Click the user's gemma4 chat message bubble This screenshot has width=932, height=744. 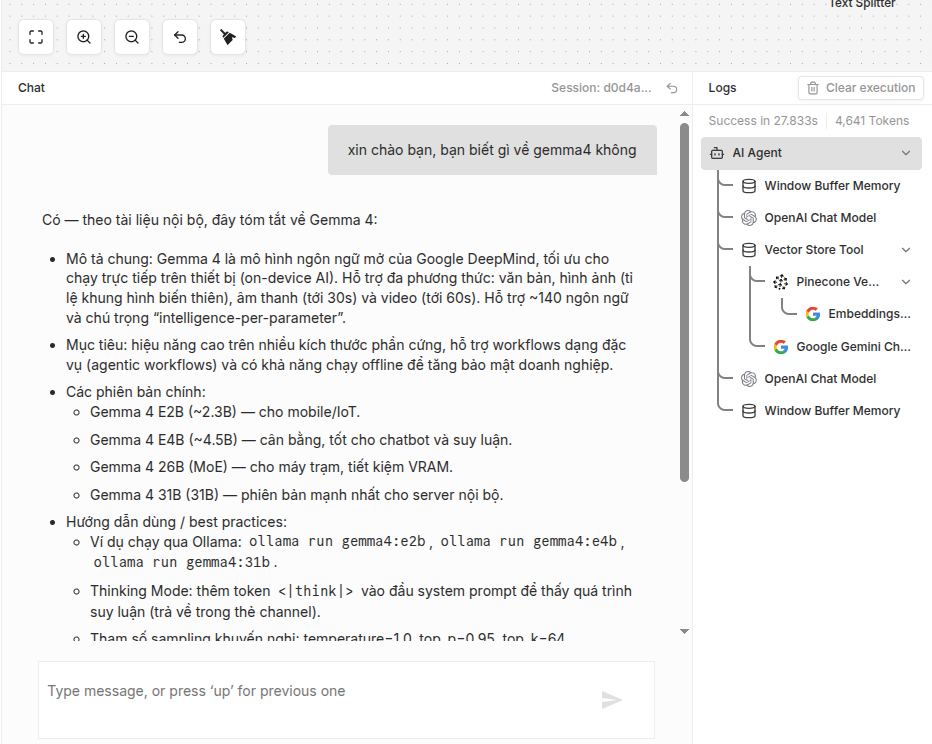pos(492,150)
